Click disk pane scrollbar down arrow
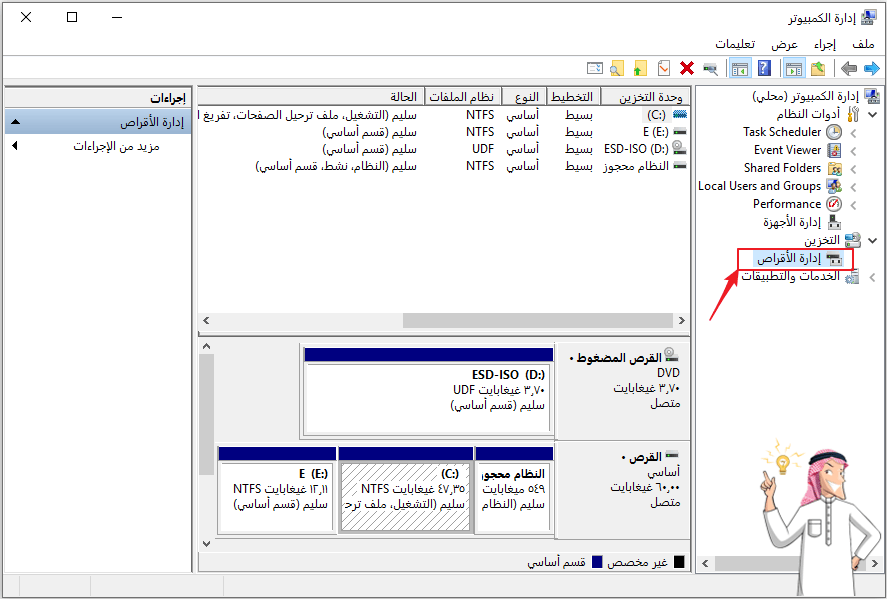The image size is (887, 599). tap(206, 544)
